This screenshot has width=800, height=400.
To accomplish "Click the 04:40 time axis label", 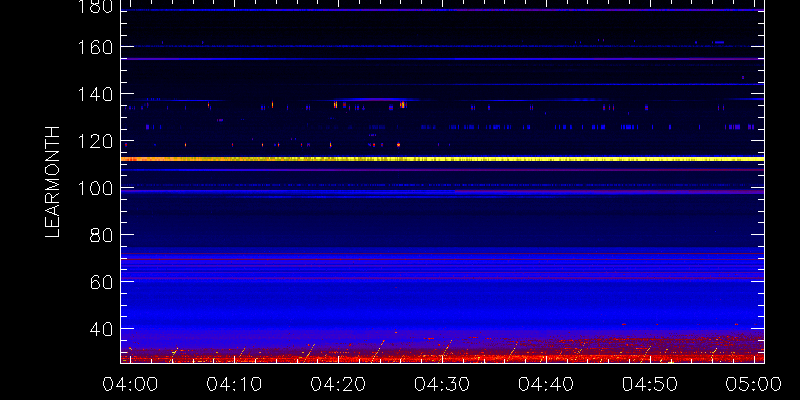I will tap(546, 384).
